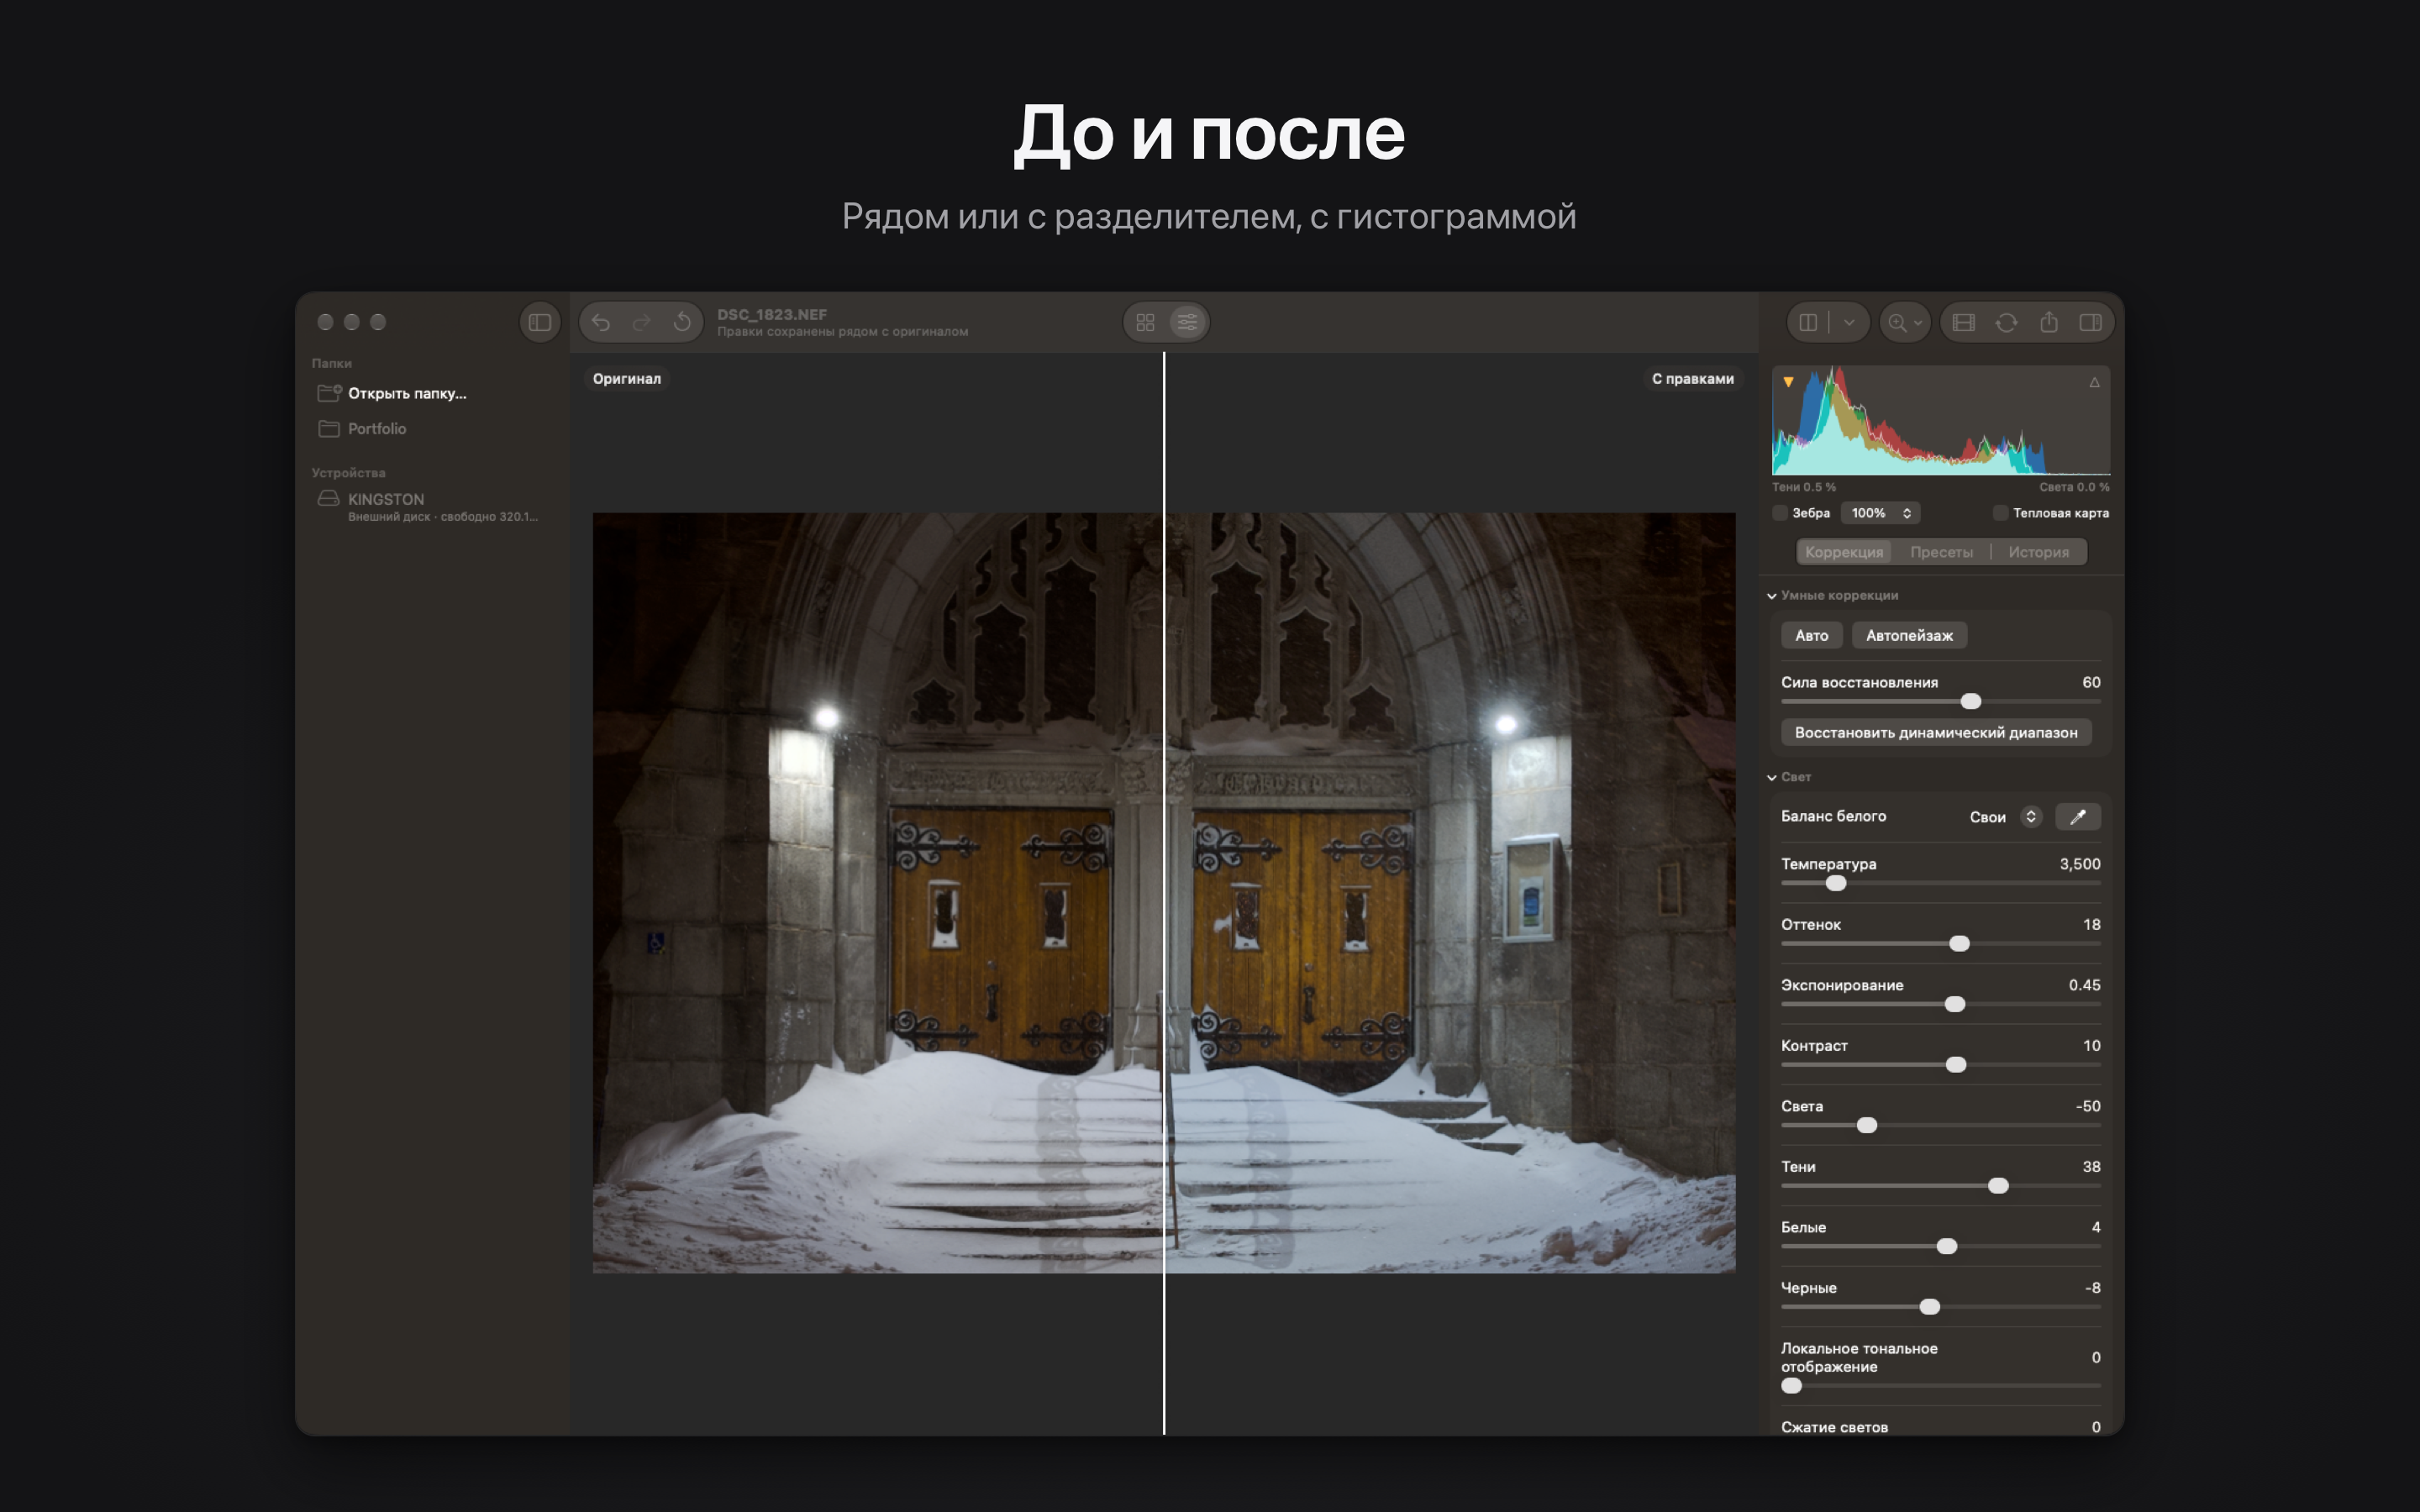
Task: Toggle highlight clipping warning triangle
Action: [2094, 382]
